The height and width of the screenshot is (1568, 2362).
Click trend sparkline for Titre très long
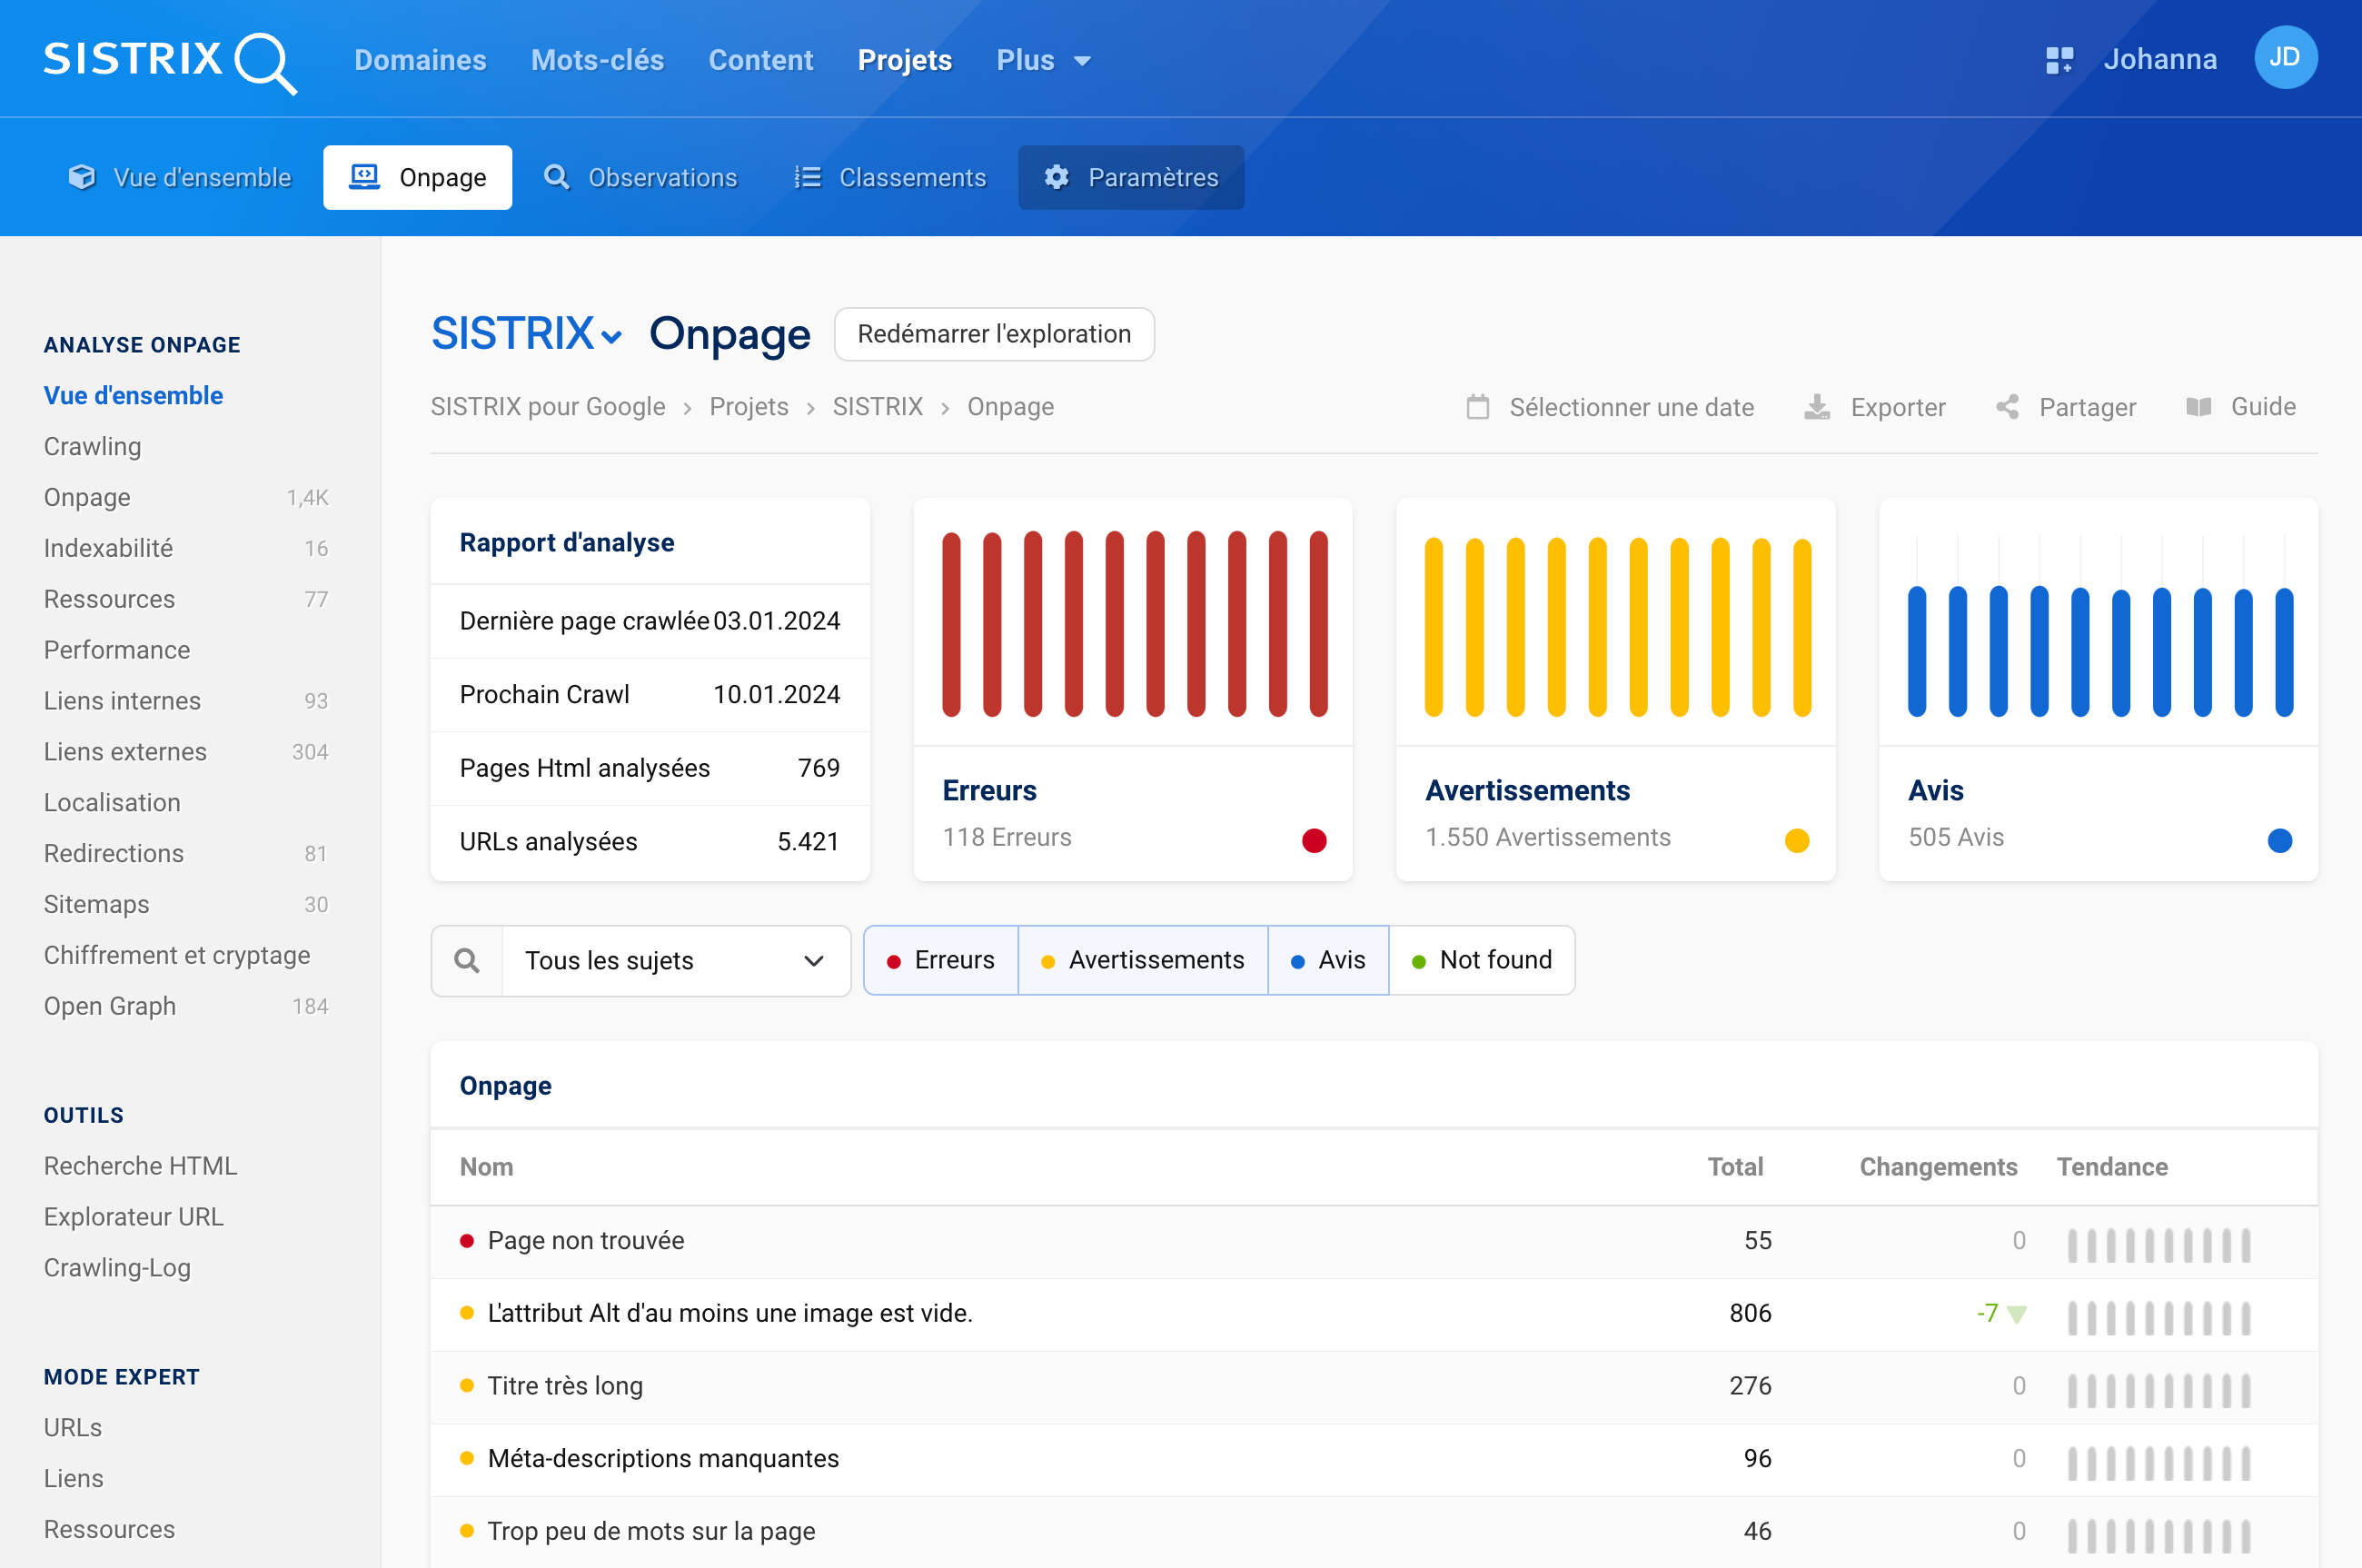tap(2159, 1390)
